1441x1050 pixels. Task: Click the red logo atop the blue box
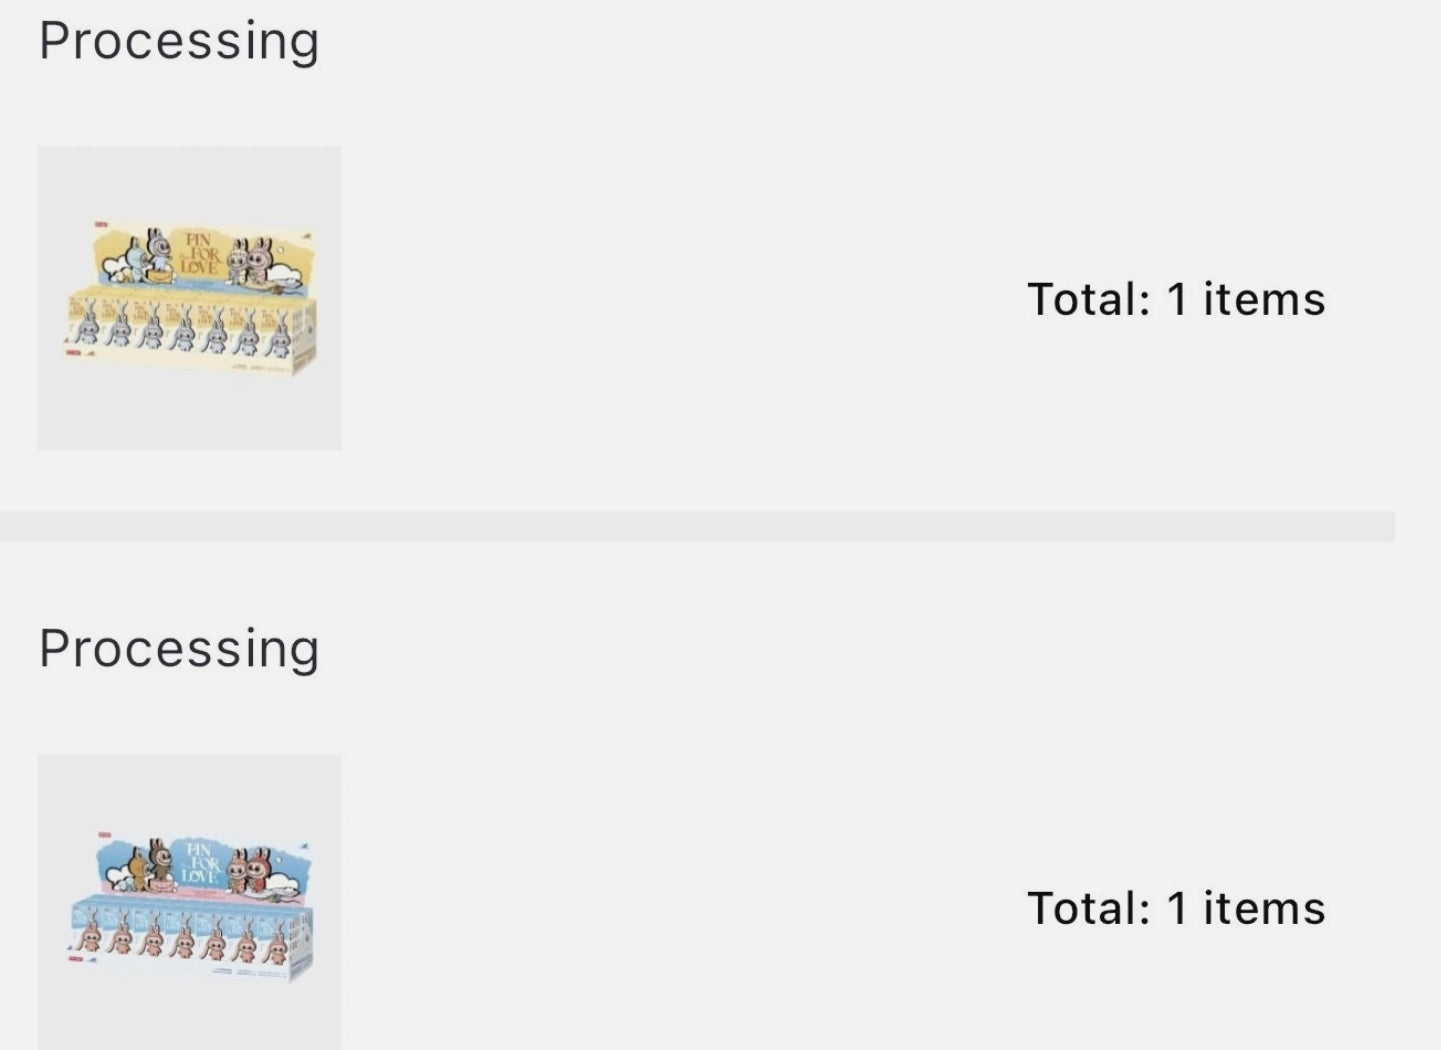click(104, 834)
